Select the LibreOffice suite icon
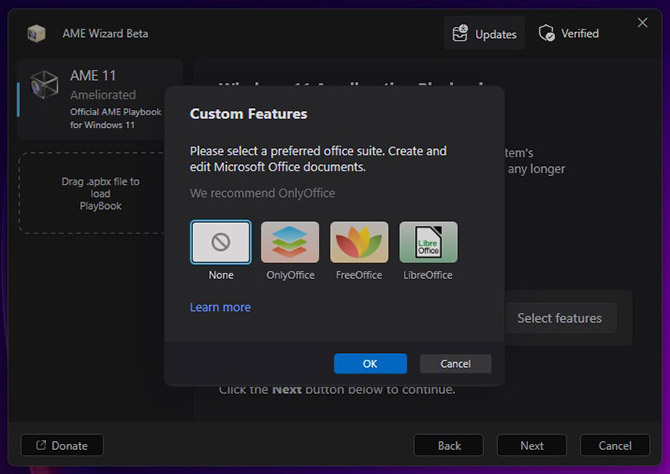Screen dimensions: 670x474 tap(428, 242)
